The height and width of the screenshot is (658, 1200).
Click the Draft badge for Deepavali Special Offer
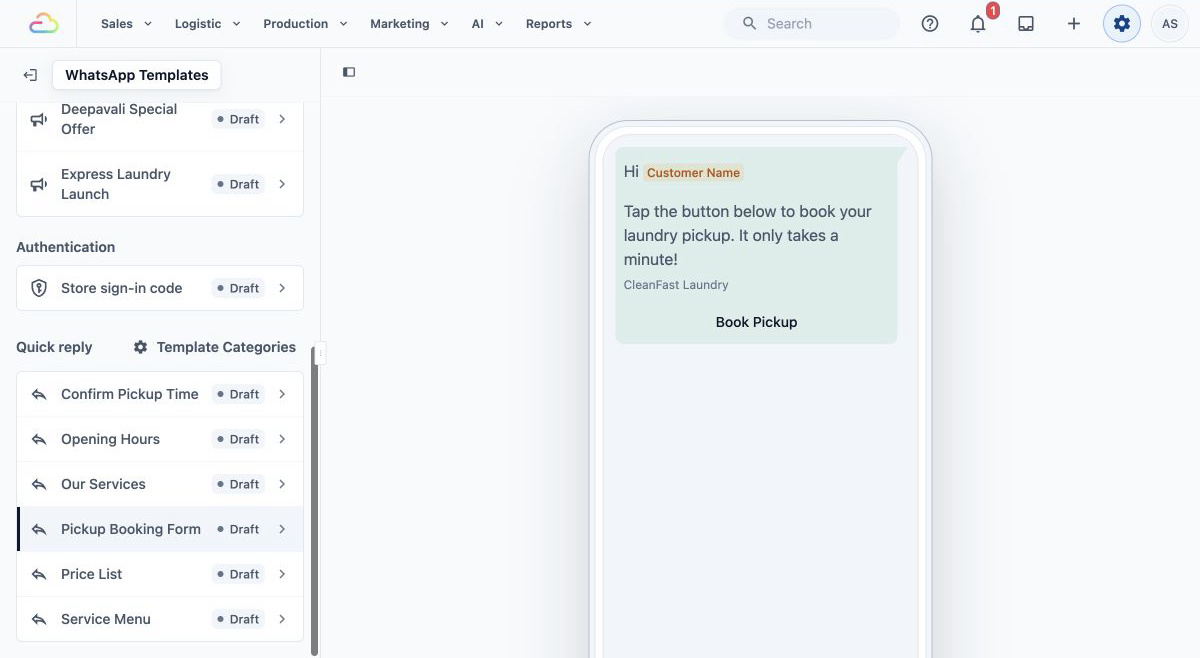click(238, 119)
